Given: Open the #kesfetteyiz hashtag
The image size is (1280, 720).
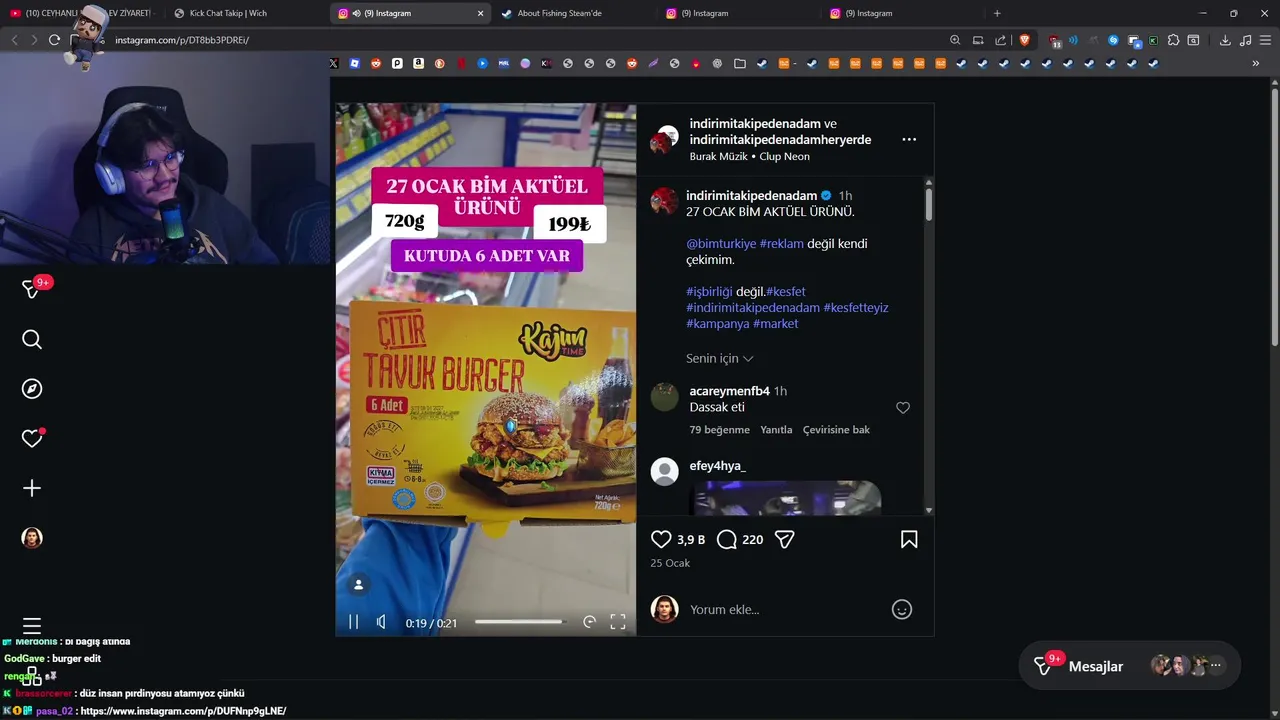Looking at the screenshot, I should coord(856,308).
